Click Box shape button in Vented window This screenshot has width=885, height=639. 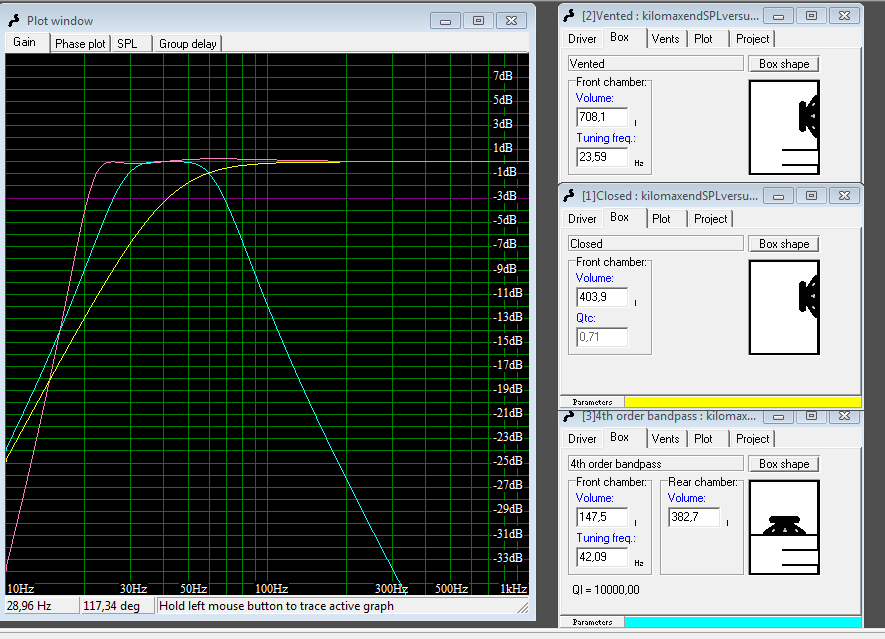pos(784,64)
